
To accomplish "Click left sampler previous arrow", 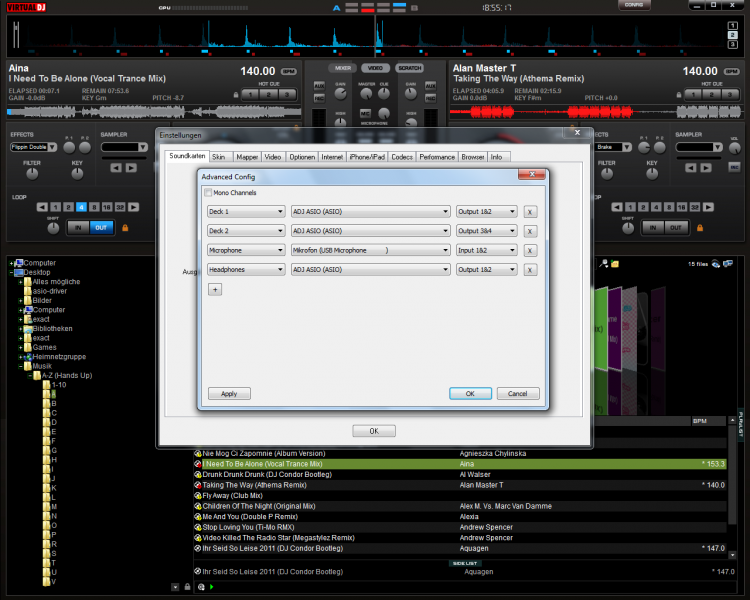I will click(x=116, y=167).
